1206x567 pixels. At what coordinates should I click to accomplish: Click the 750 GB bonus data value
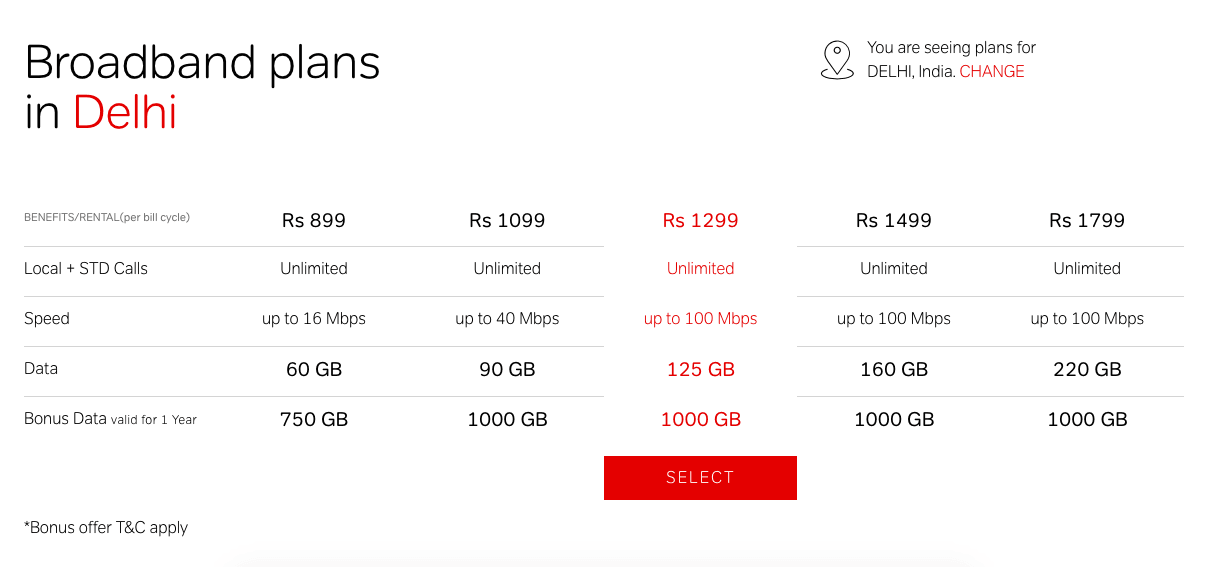tap(314, 420)
